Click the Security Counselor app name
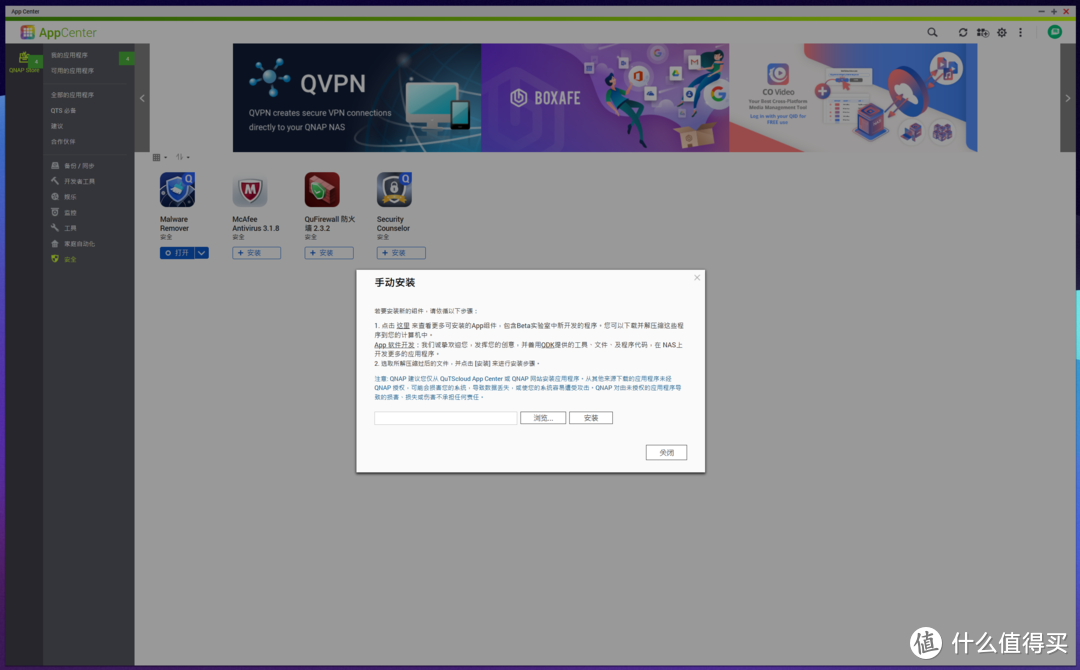The image size is (1080, 670). 393,224
